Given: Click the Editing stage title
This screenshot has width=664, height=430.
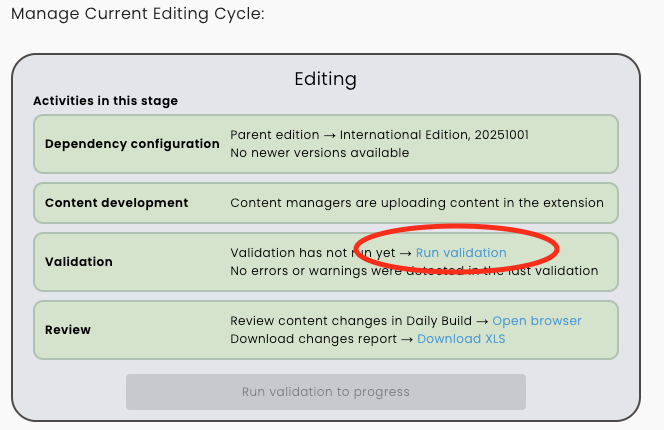Looking at the screenshot, I should tap(325, 79).
